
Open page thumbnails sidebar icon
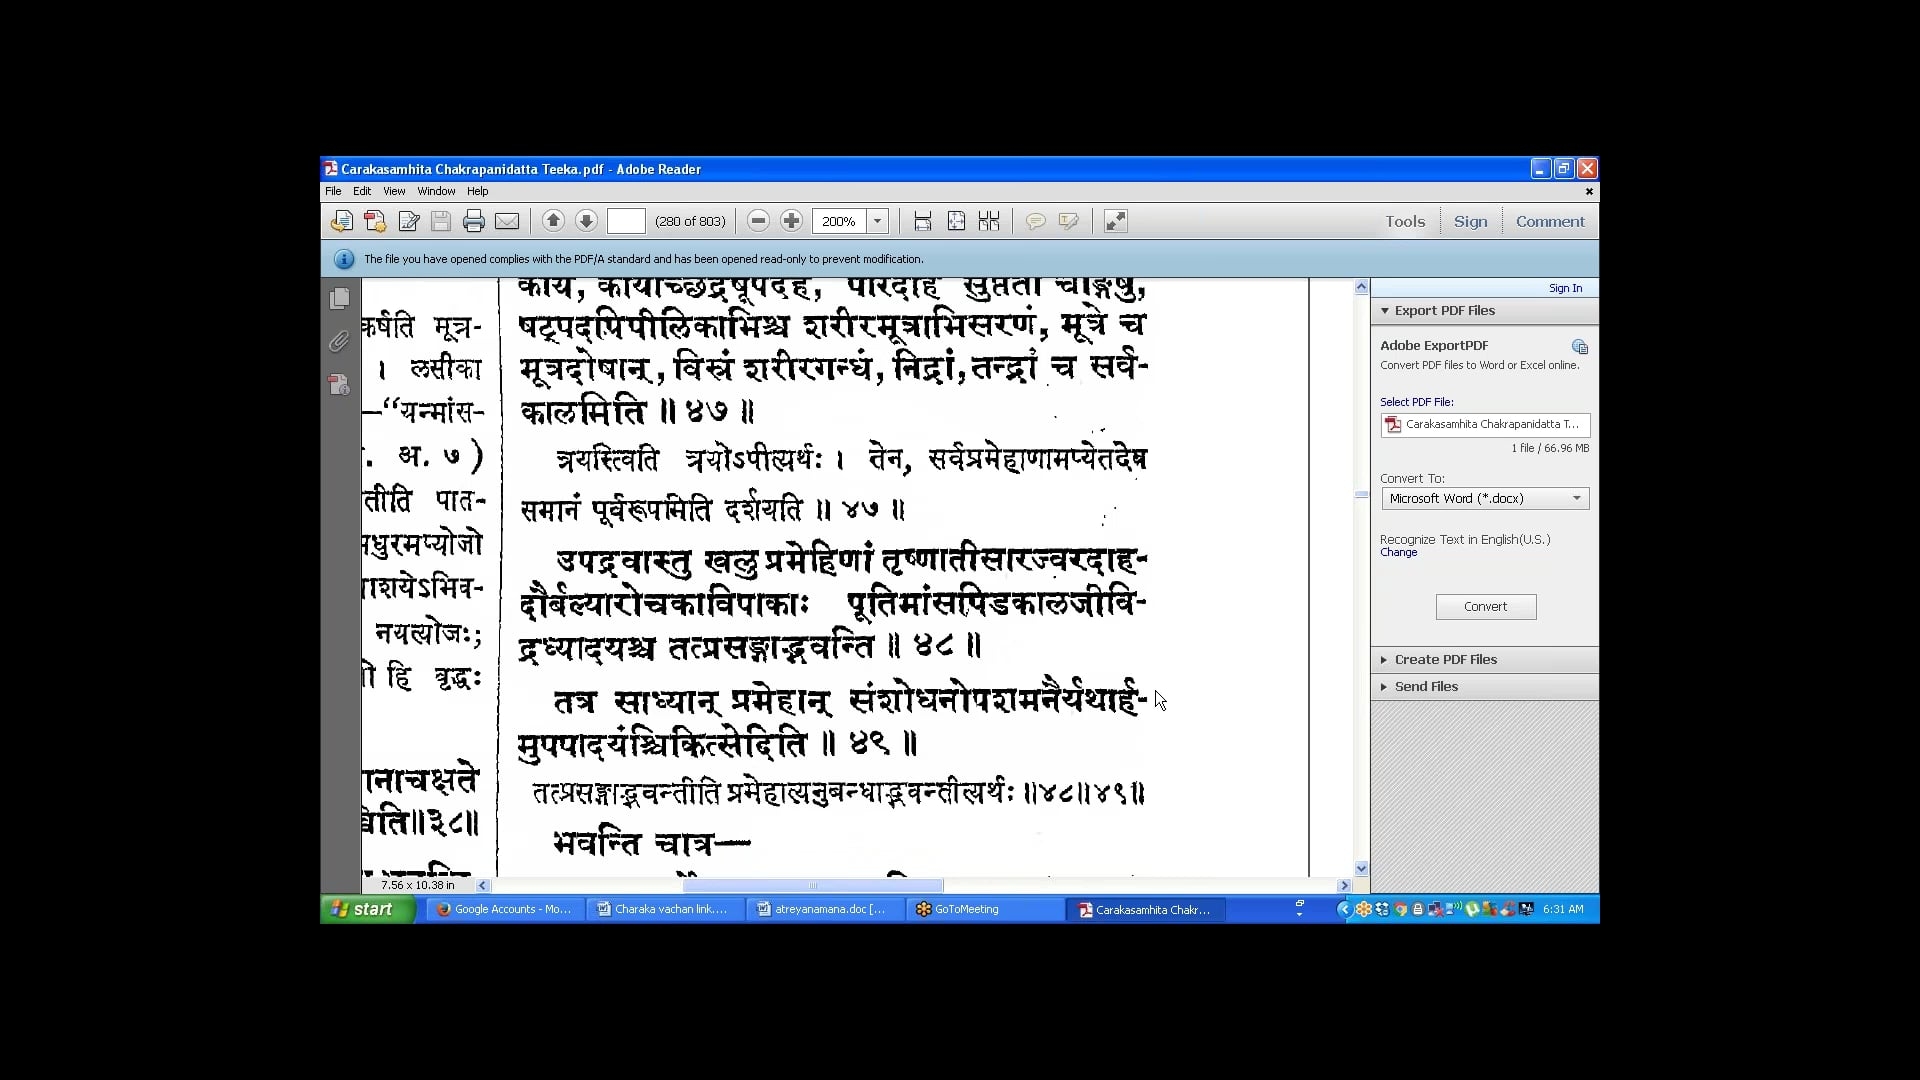tap(340, 299)
